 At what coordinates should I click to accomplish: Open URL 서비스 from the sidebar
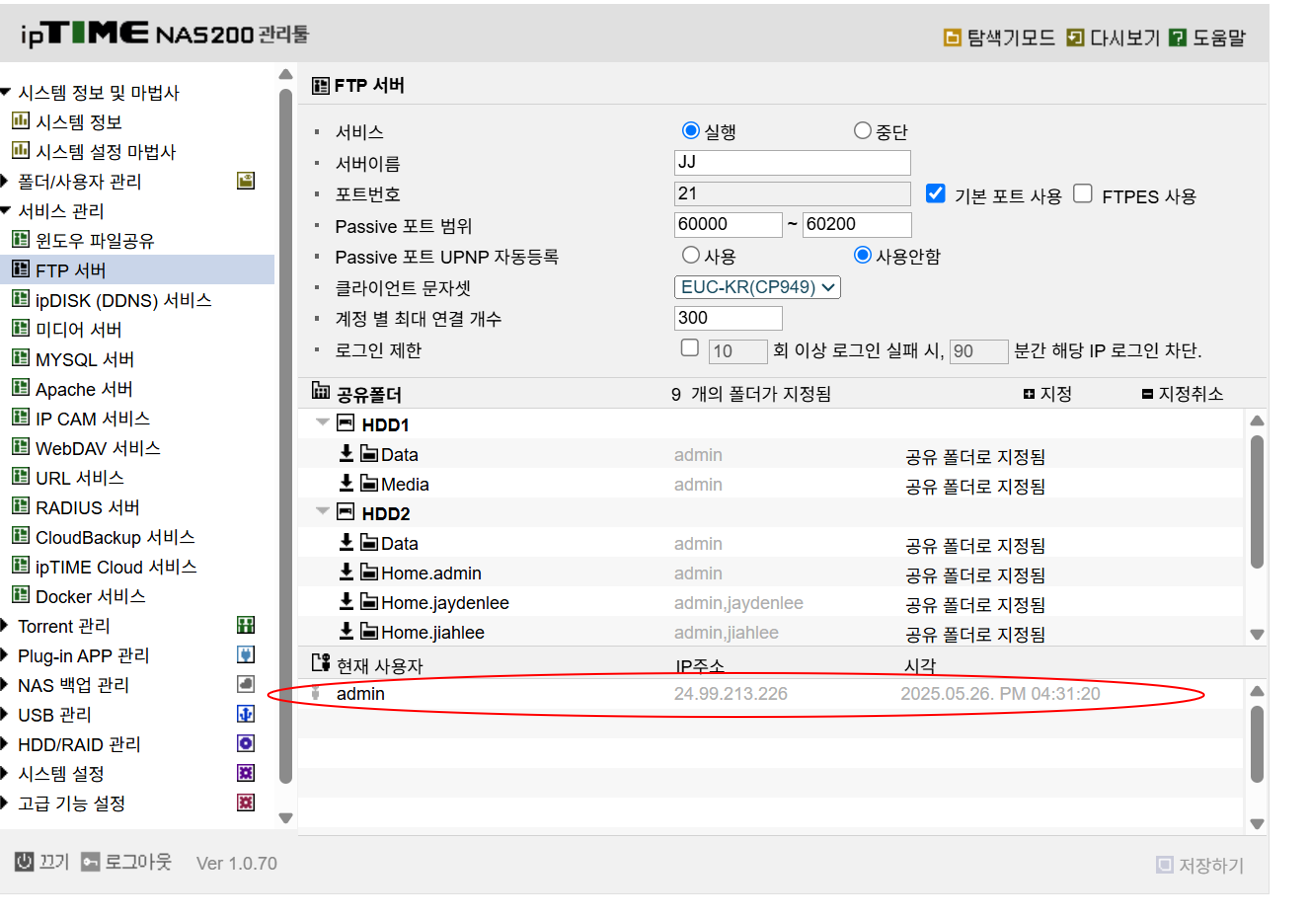point(68,477)
